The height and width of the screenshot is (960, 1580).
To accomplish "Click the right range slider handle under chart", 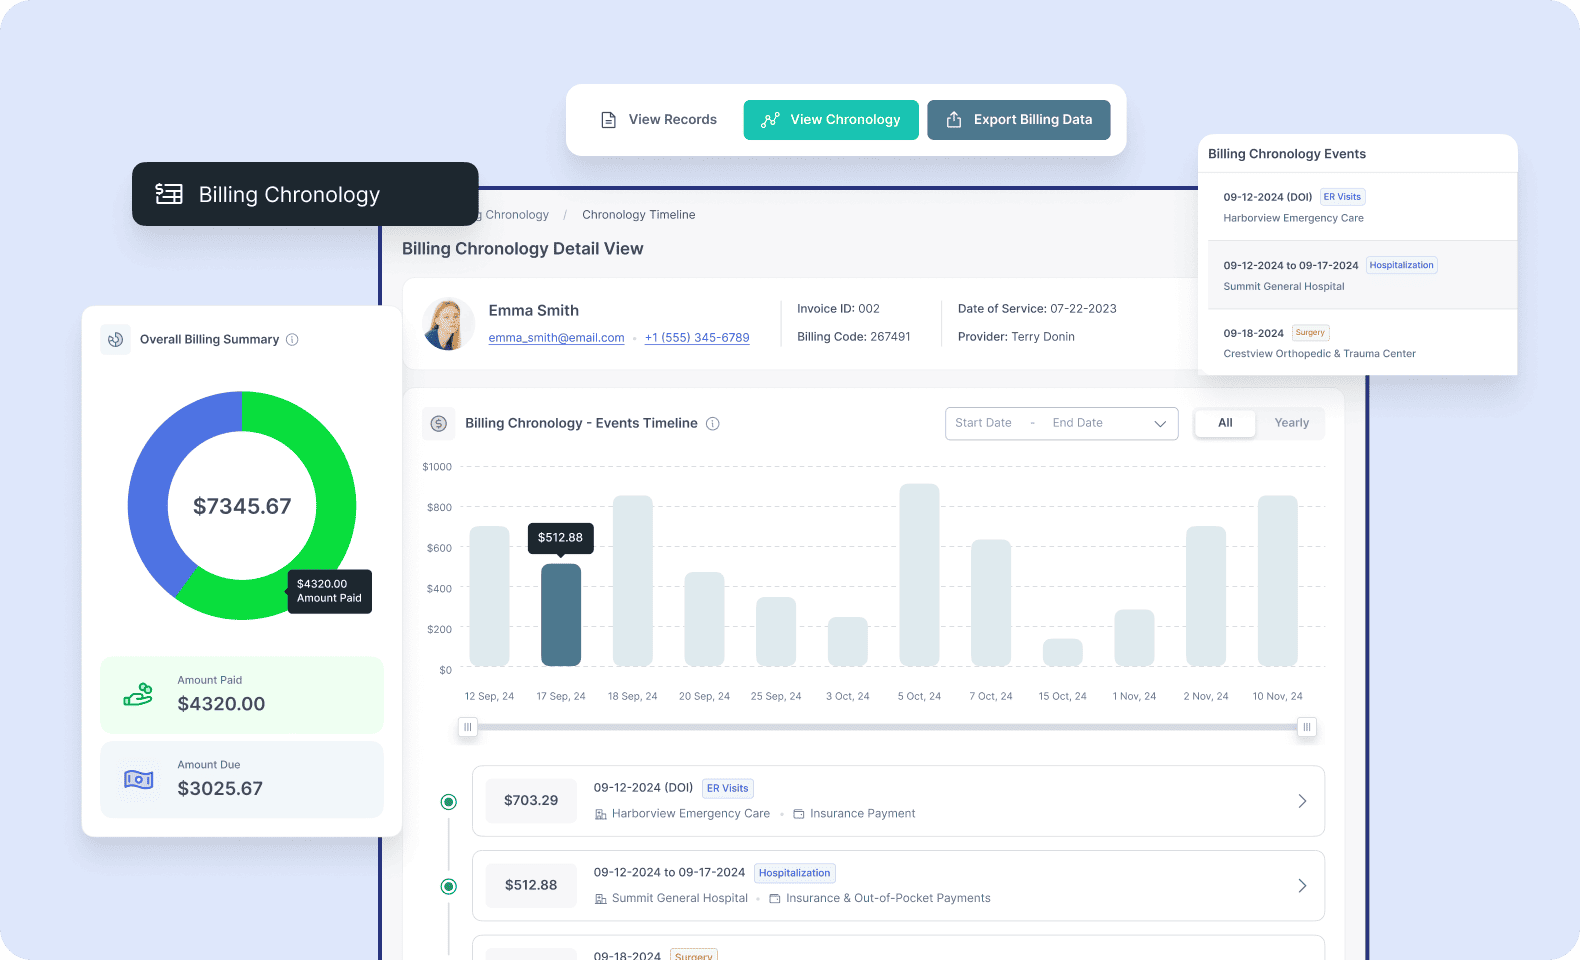I will (1306, 727).
